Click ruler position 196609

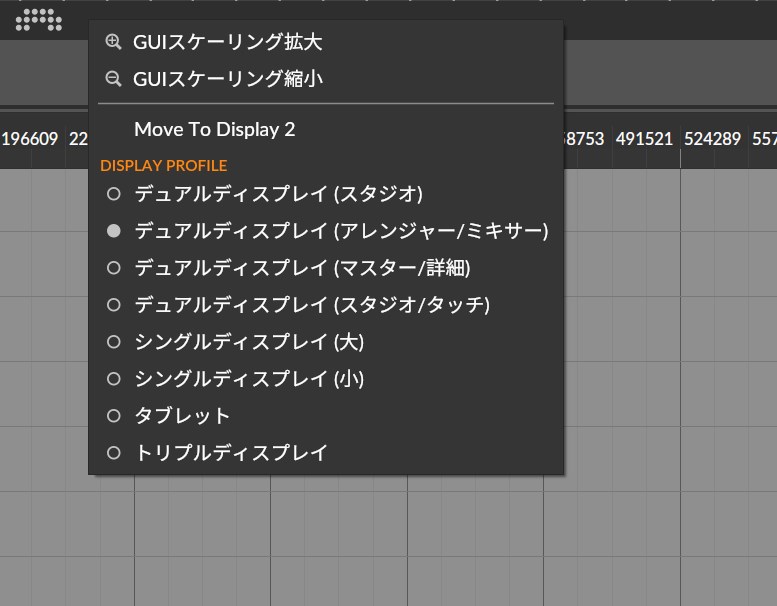click(x=30, y=139)
